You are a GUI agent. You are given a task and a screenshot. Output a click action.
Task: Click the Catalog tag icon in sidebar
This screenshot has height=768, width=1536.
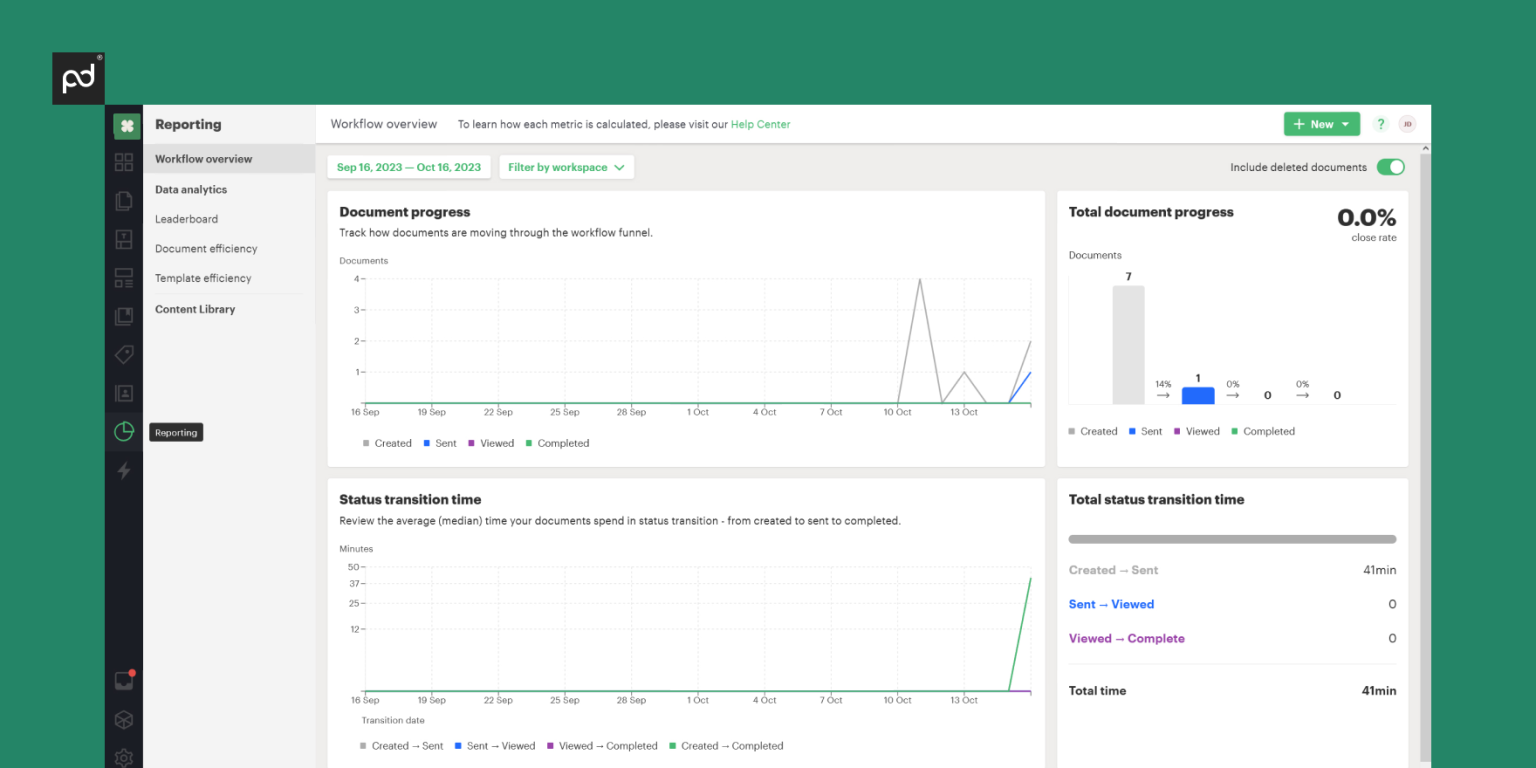click(x=124, y=355)
